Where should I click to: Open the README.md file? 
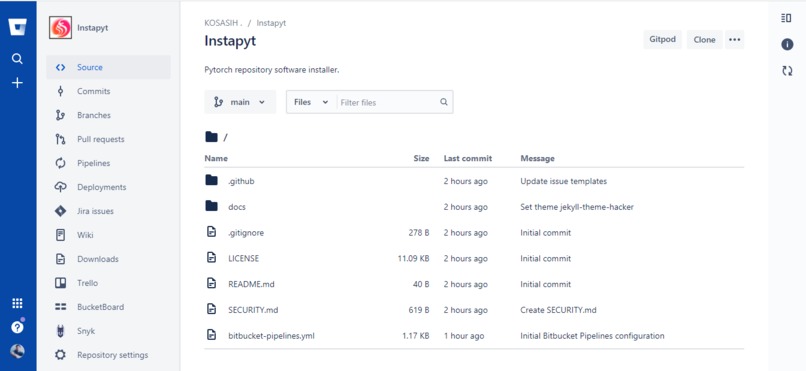[251, 284]
